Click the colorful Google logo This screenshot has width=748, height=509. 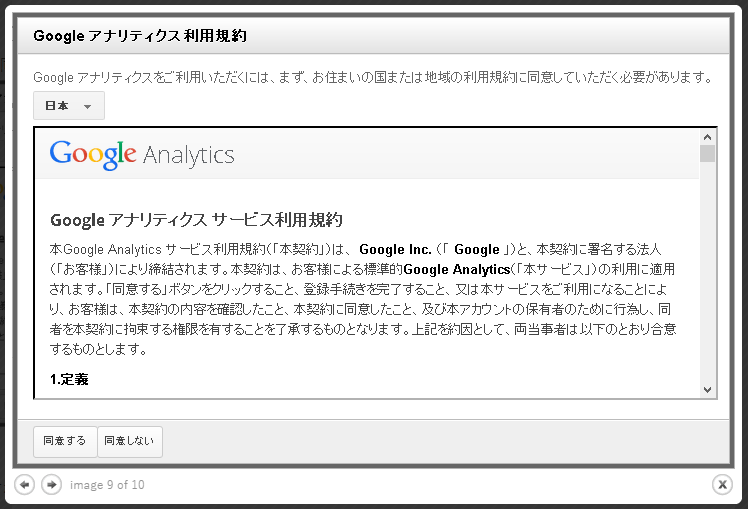(x=93, y=155)
